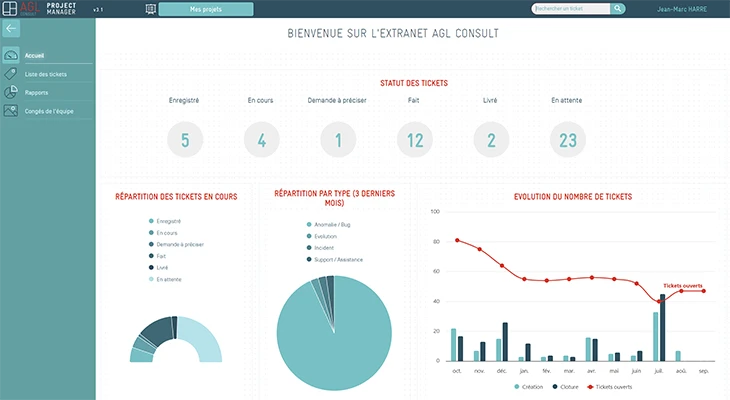The height and width of the screenshot is (400, 730).
Task: Toggle En cours legend in tickets en cours chart
Action: (163, 233)
